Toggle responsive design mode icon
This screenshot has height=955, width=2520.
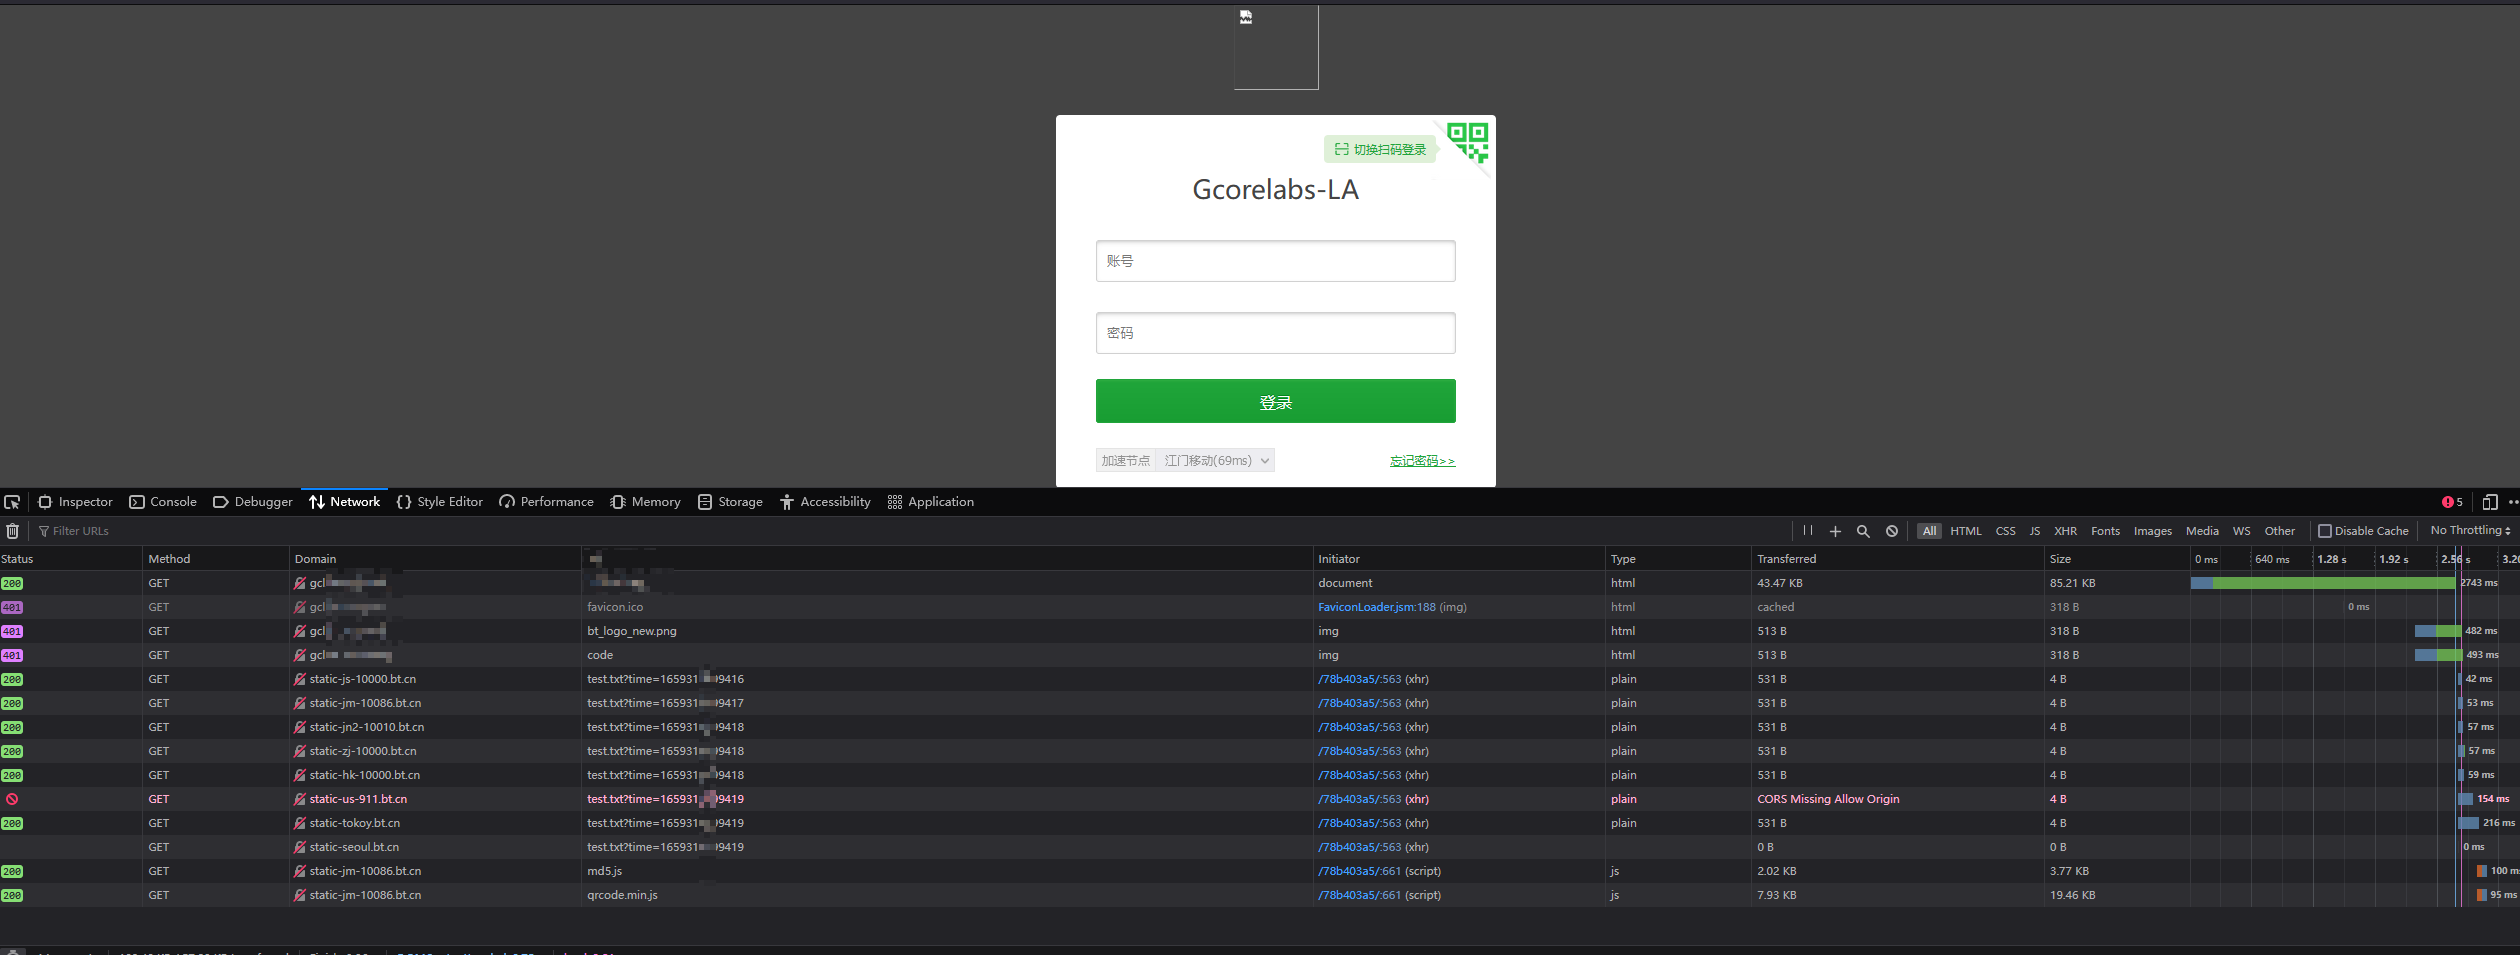(2490, 502)
